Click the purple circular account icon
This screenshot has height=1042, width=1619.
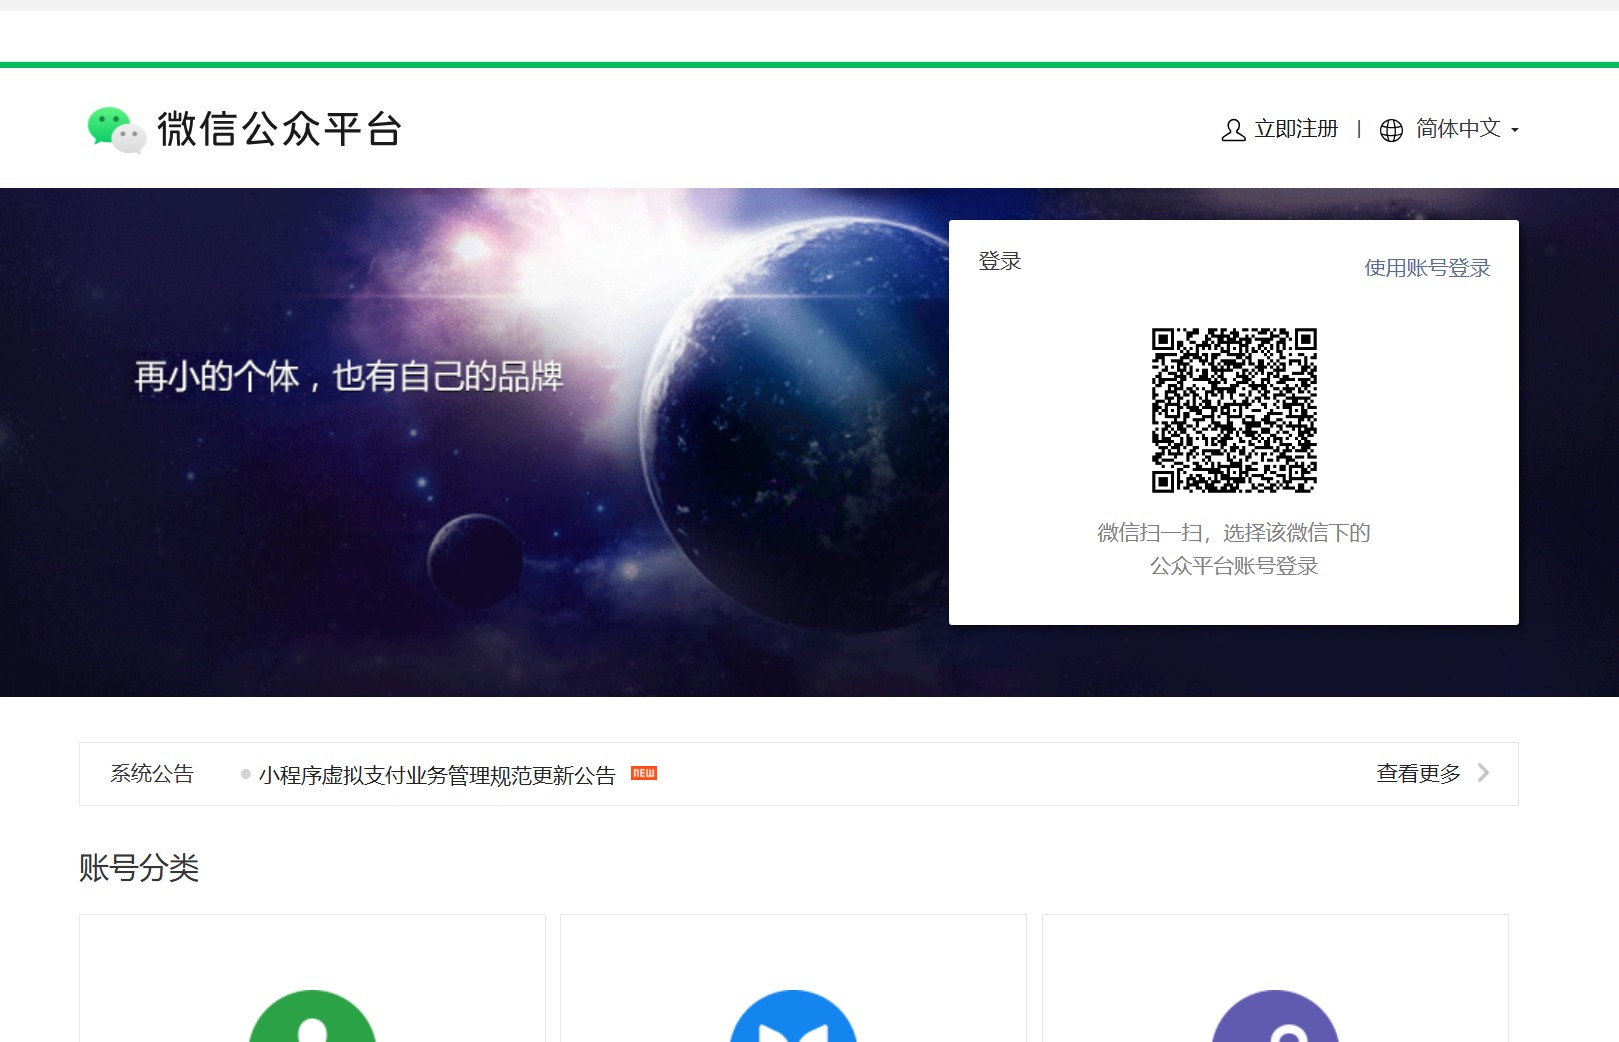point(1275,1020)
